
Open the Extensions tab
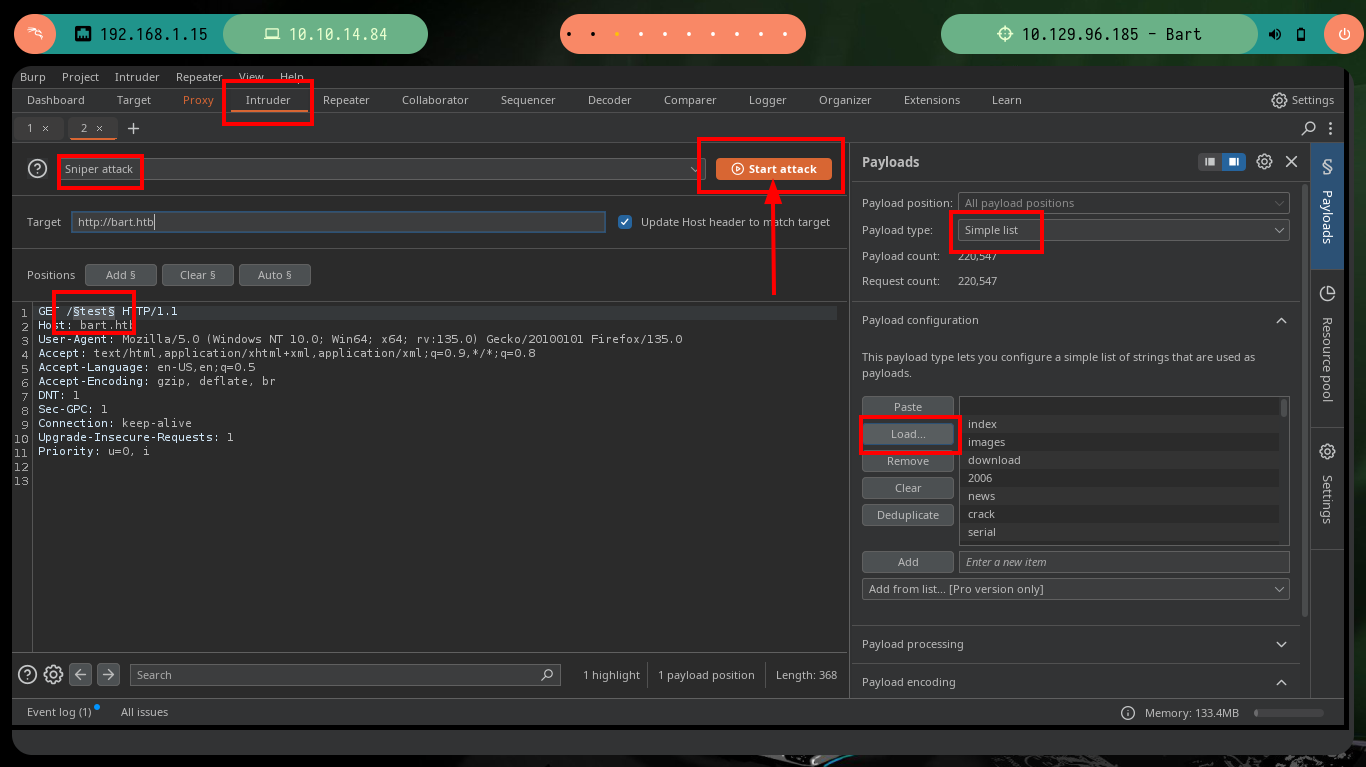[x=931, y=100]
